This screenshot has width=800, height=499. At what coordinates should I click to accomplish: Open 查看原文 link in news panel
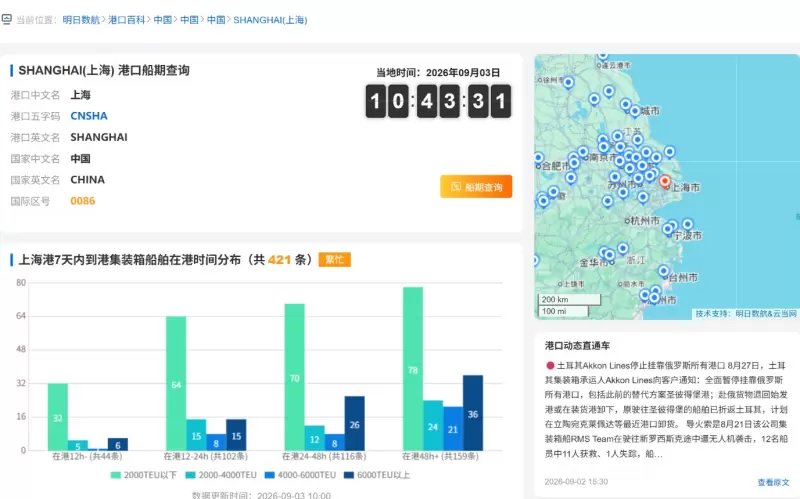pyautogui.click(x=773, y=482)
